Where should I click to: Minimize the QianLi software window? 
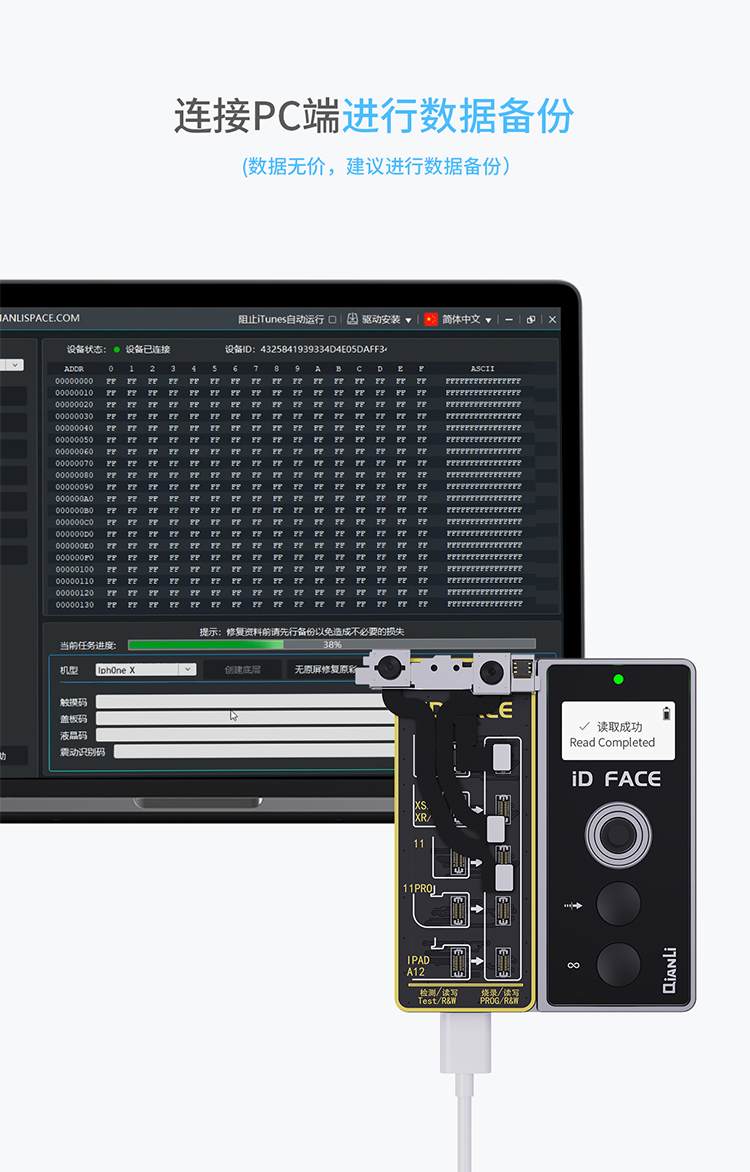510,319
